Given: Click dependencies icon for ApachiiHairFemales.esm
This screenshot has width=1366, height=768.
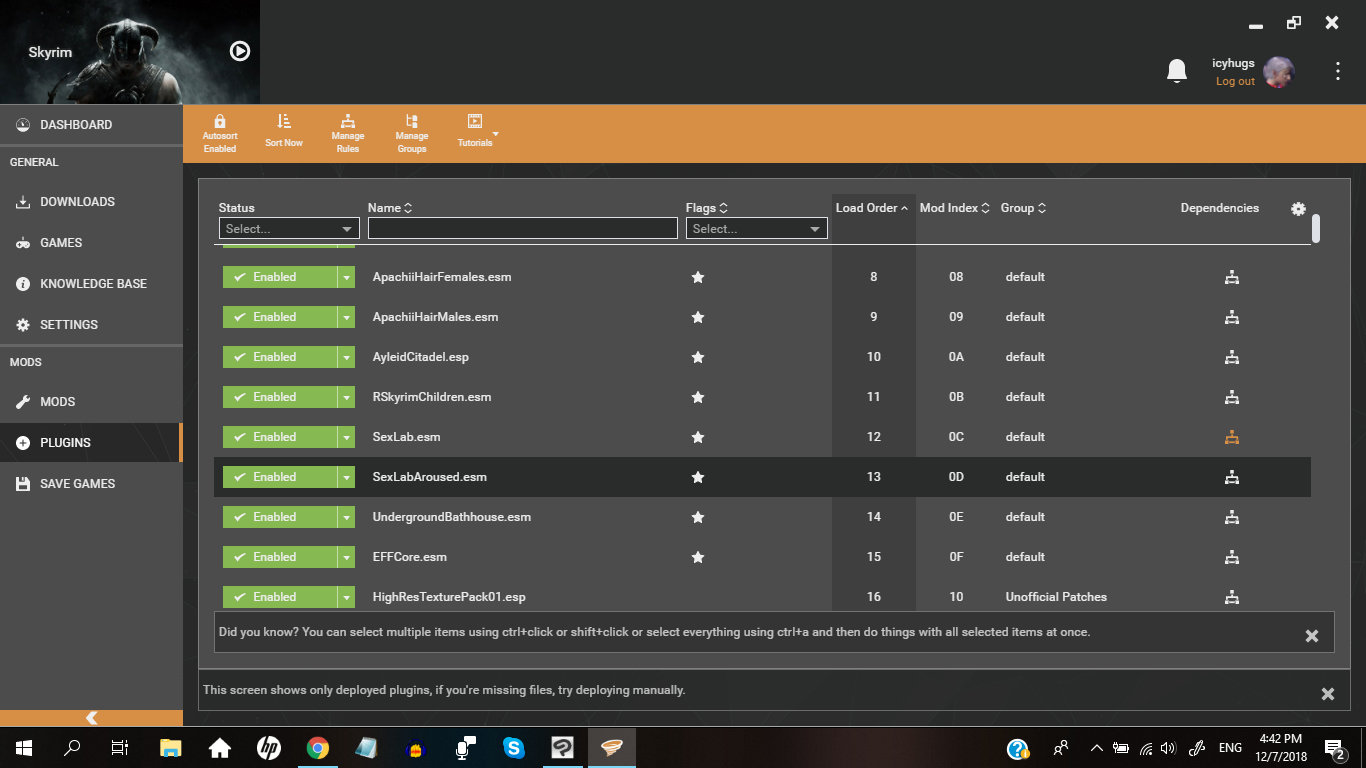Looking at the screenshot, I should [1232, 277].
